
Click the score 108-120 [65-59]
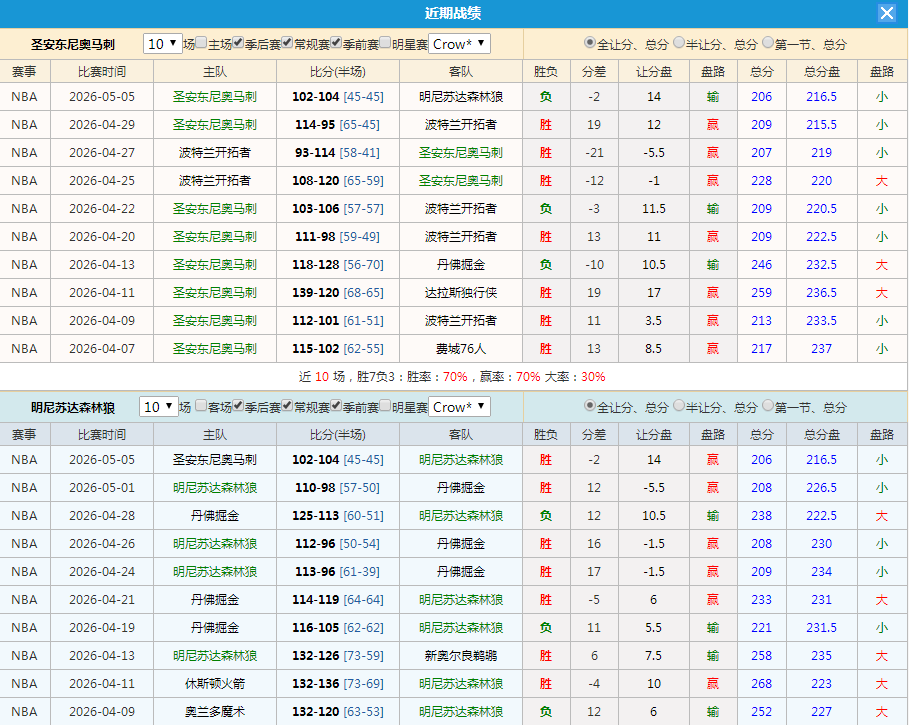point(337,180)
